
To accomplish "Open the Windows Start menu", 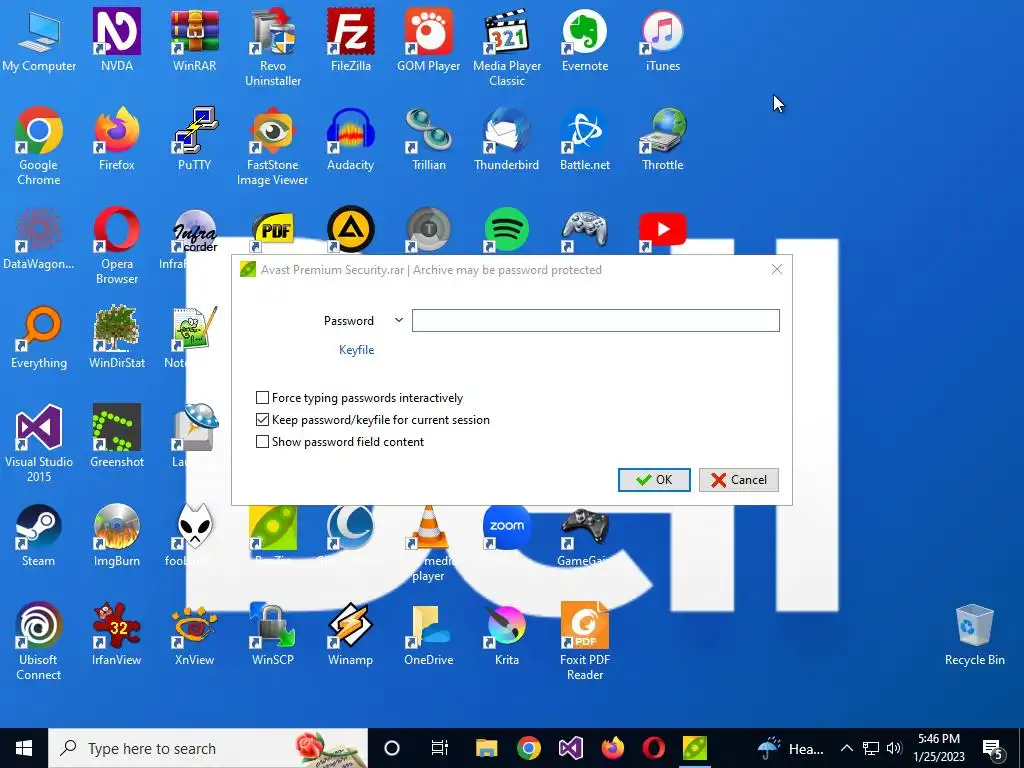I will click(24, 748).
